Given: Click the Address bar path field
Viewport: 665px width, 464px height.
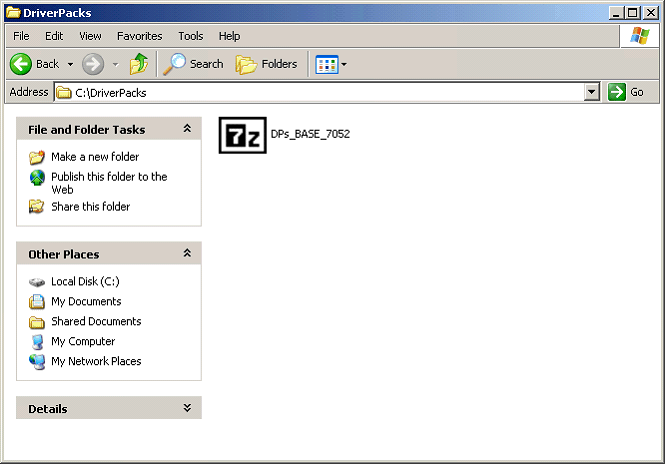Looking at the screenshot, I should coord(320,92).
